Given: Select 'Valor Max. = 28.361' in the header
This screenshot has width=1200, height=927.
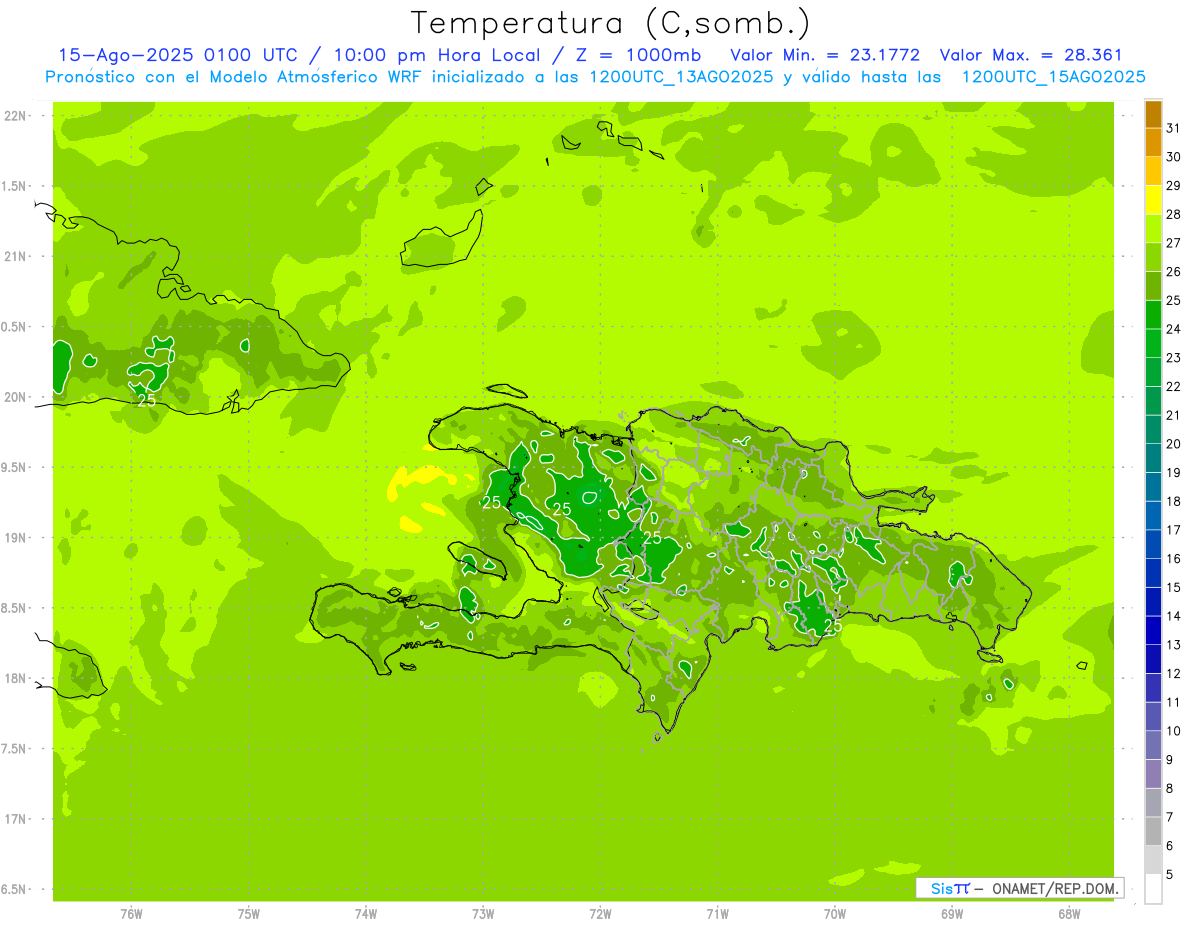Looking at the screenshot, I should (x=1031, y=55).
